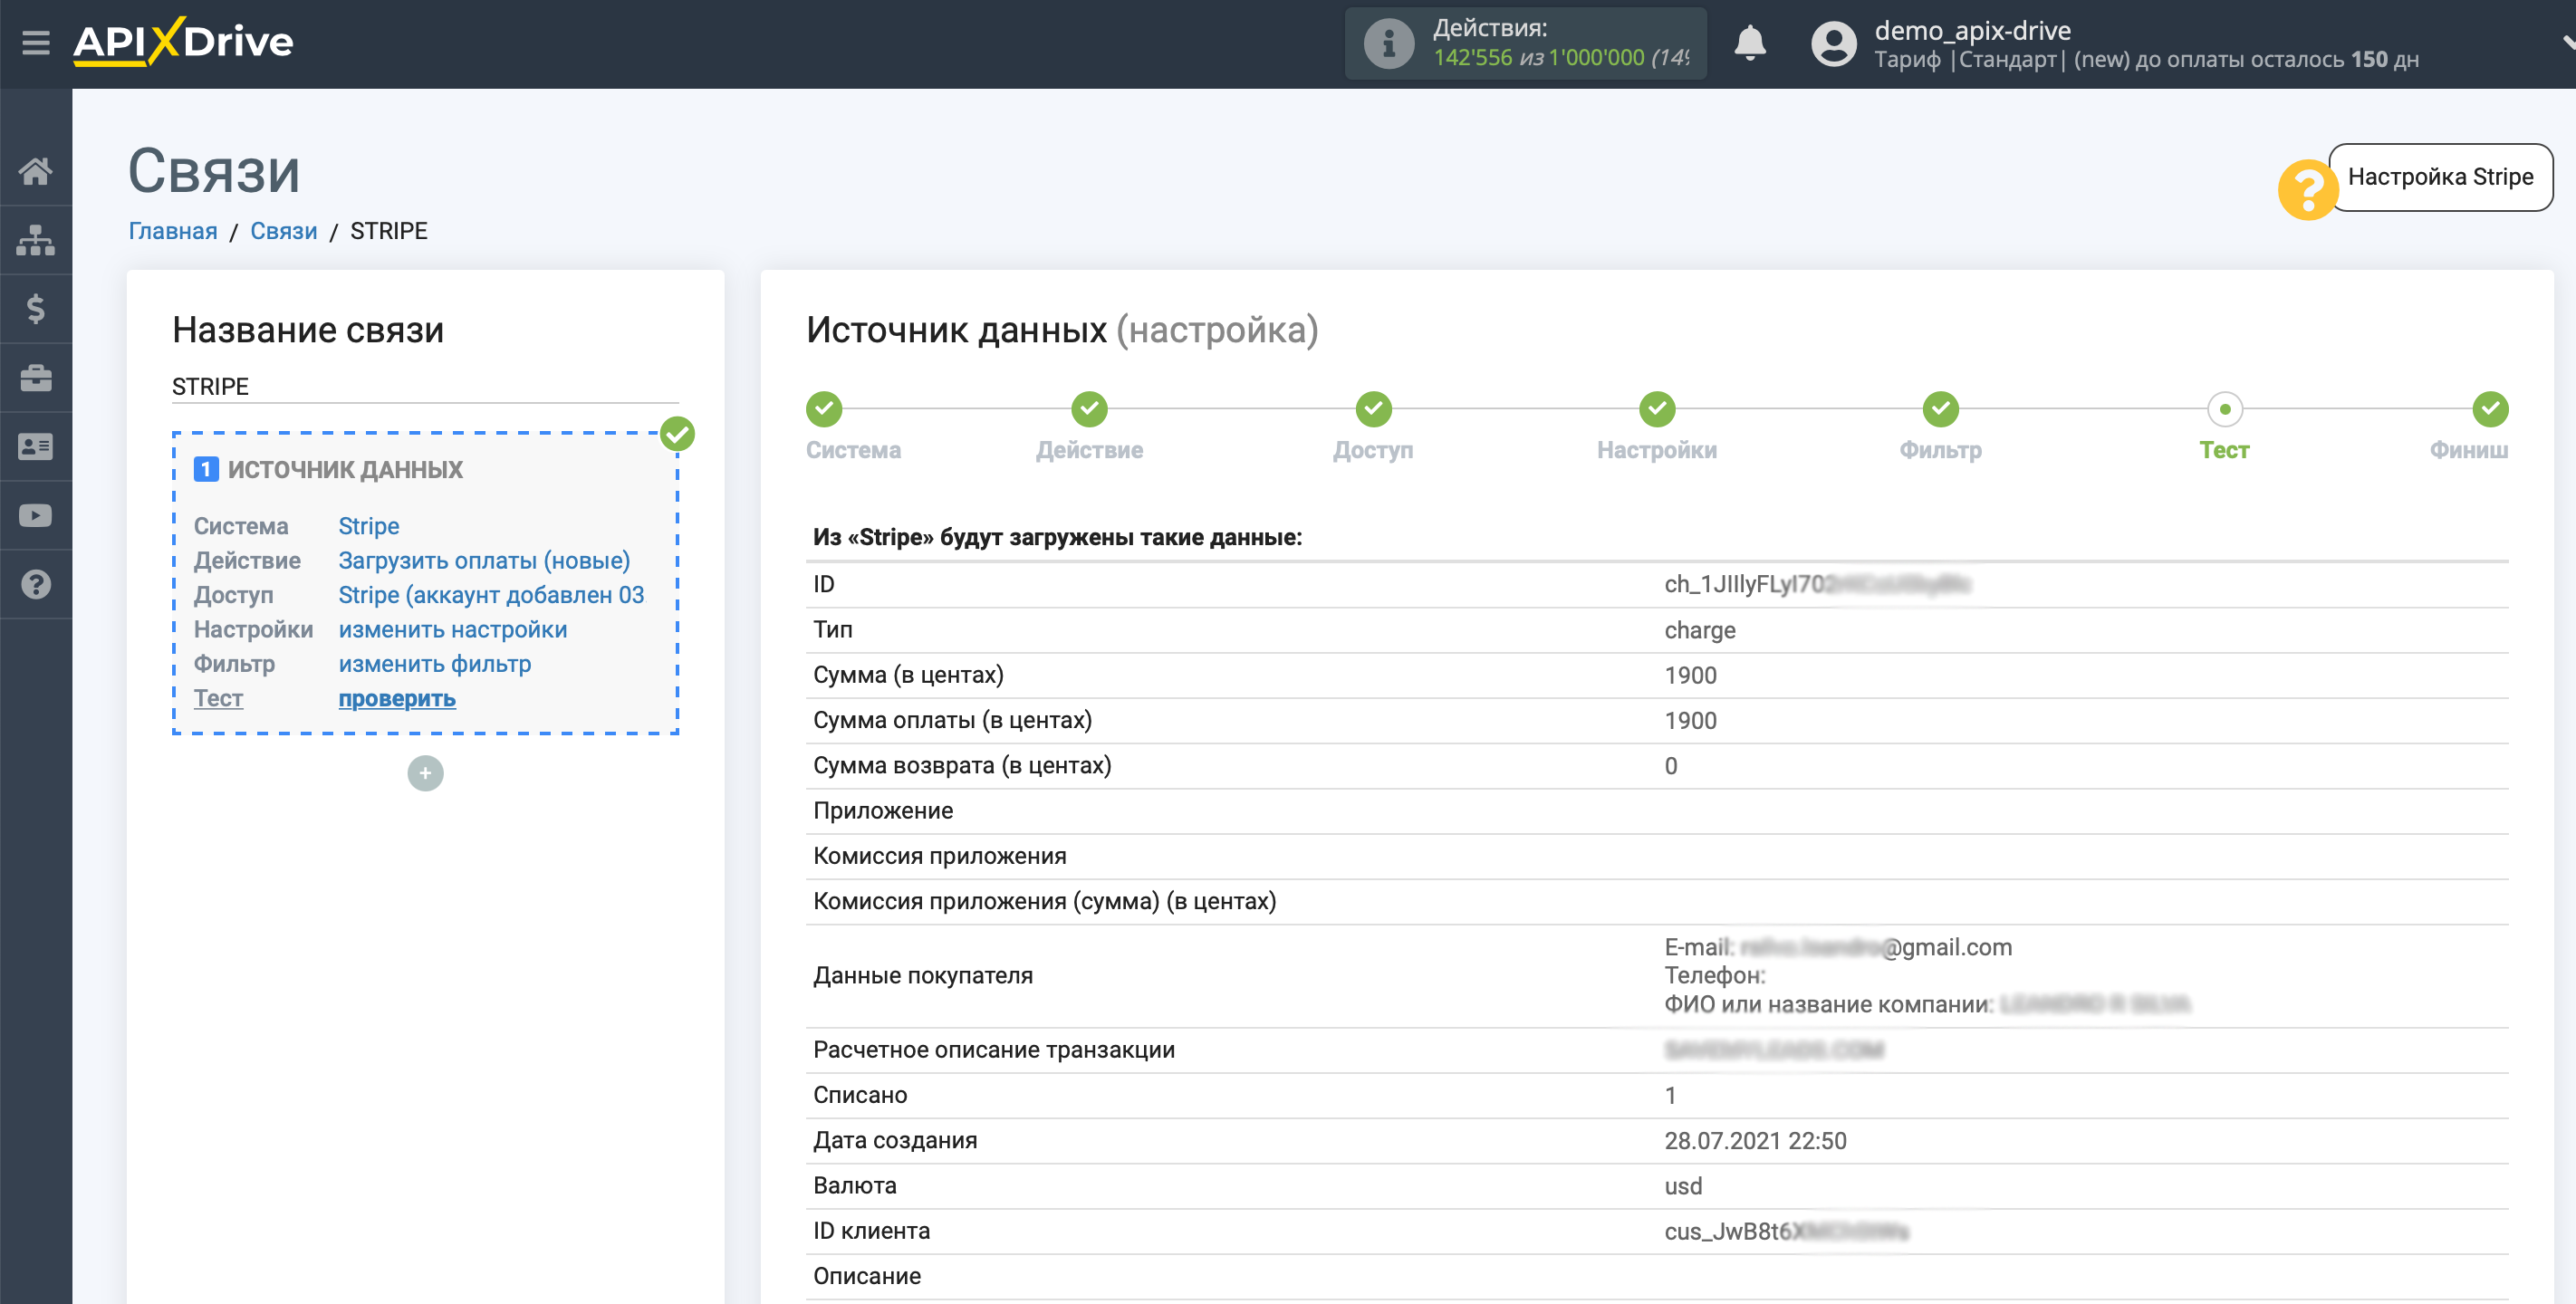Click the Сумма (в центах) value 1900
The height and width of the screenshot is (1304, 2576).
(1690, 675)
